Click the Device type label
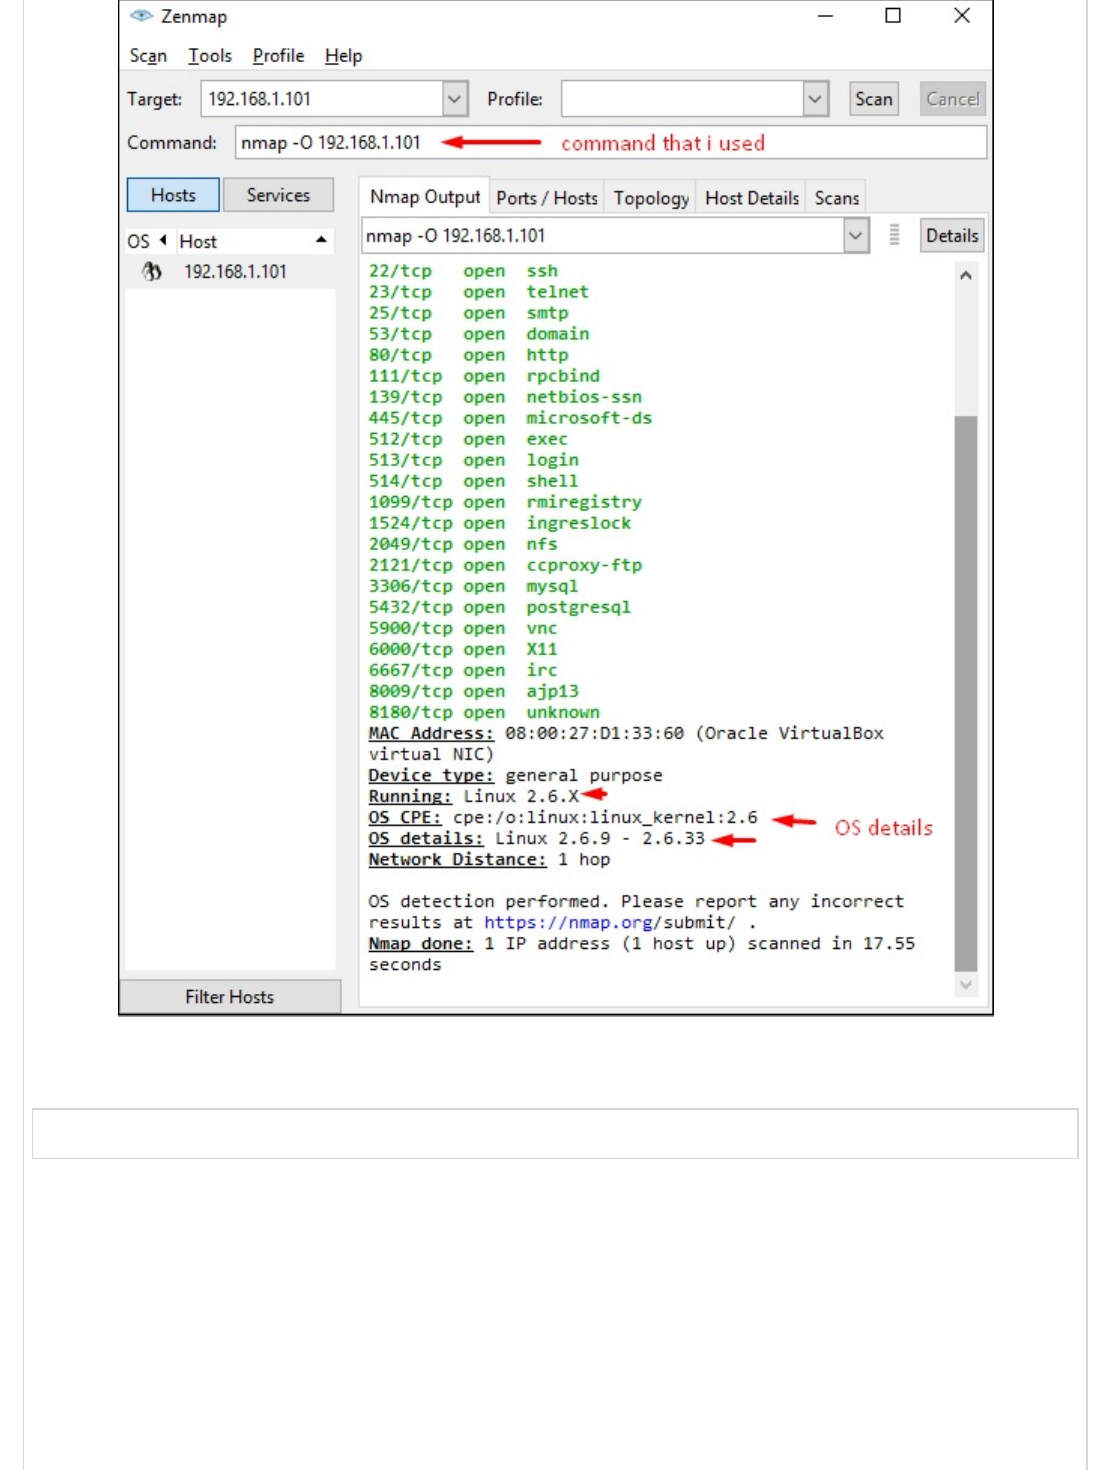 pos(431,775)
